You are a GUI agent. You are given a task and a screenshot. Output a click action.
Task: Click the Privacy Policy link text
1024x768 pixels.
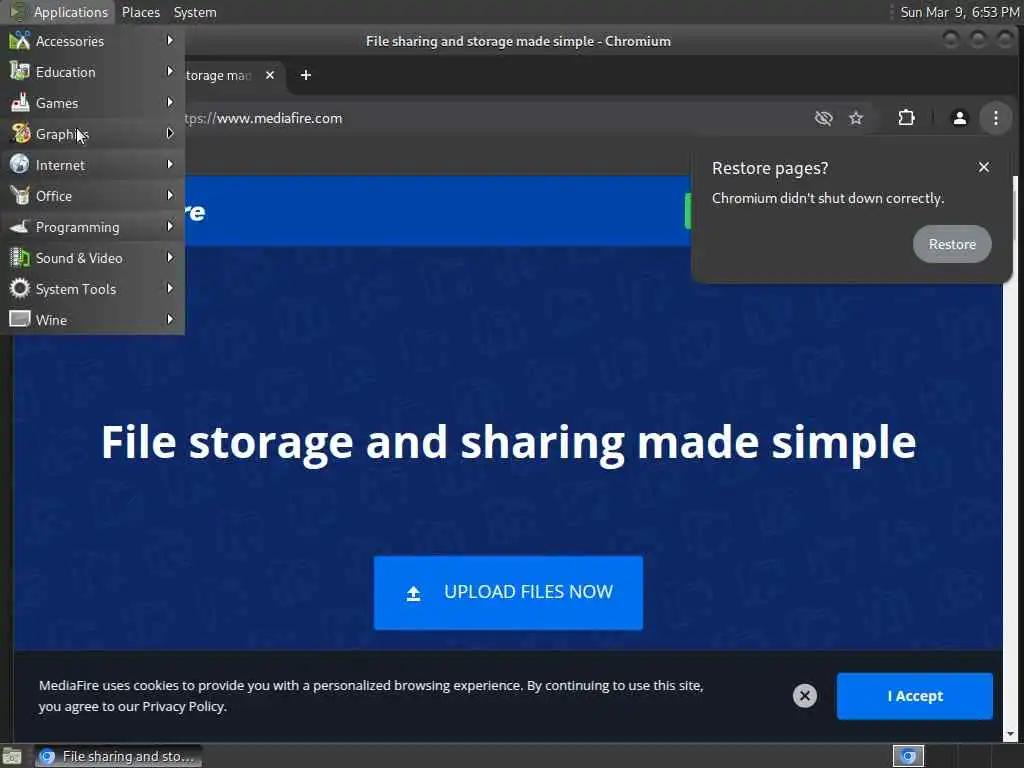coord(184,707)
